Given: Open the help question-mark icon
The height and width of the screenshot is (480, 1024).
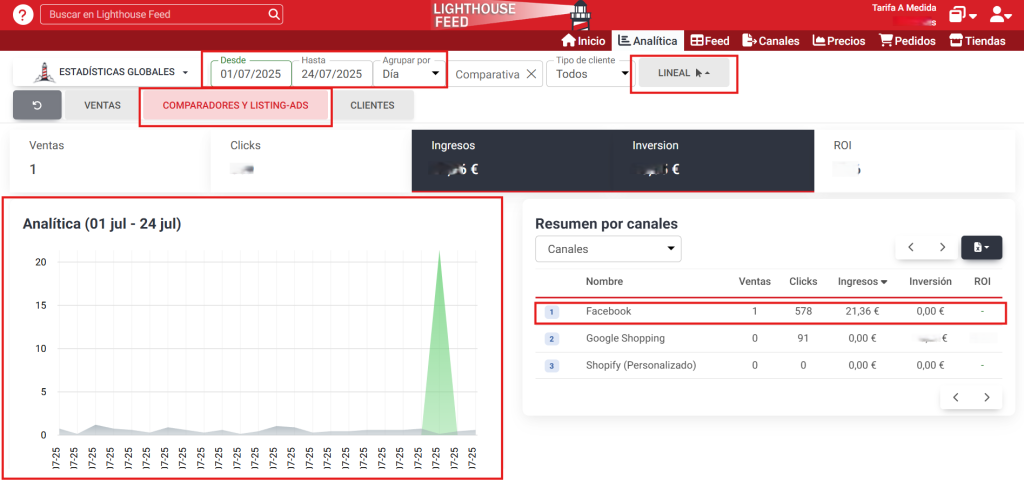Looking at the screenshot, I should (x=23, y=14).
